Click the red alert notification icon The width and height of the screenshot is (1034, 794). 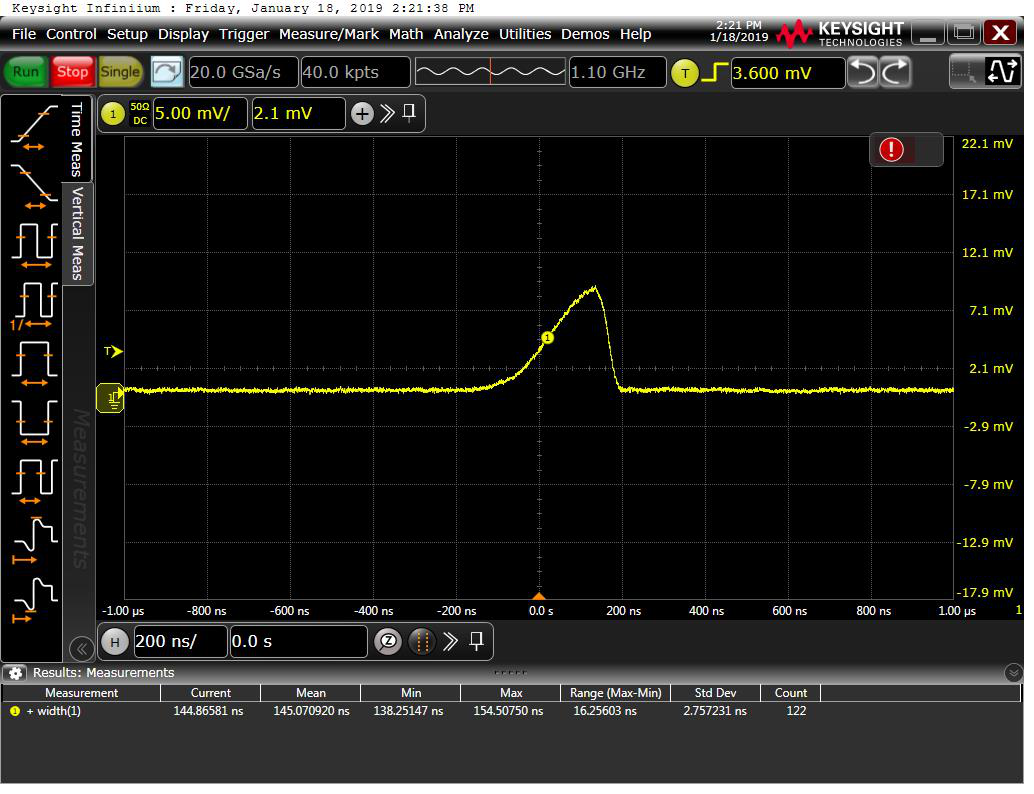(891, 150)
